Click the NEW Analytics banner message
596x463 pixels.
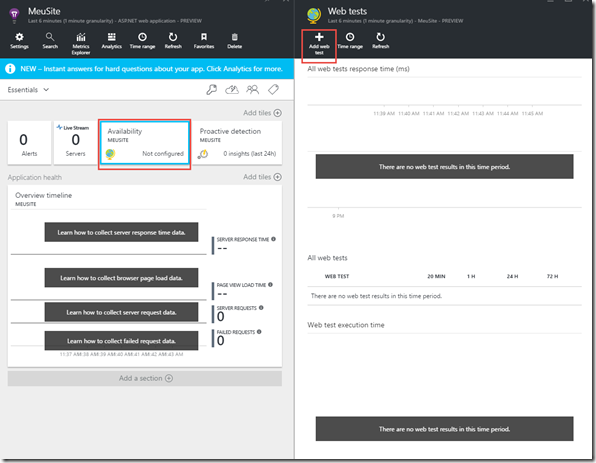pyautogui.click(x=151, y=69)
